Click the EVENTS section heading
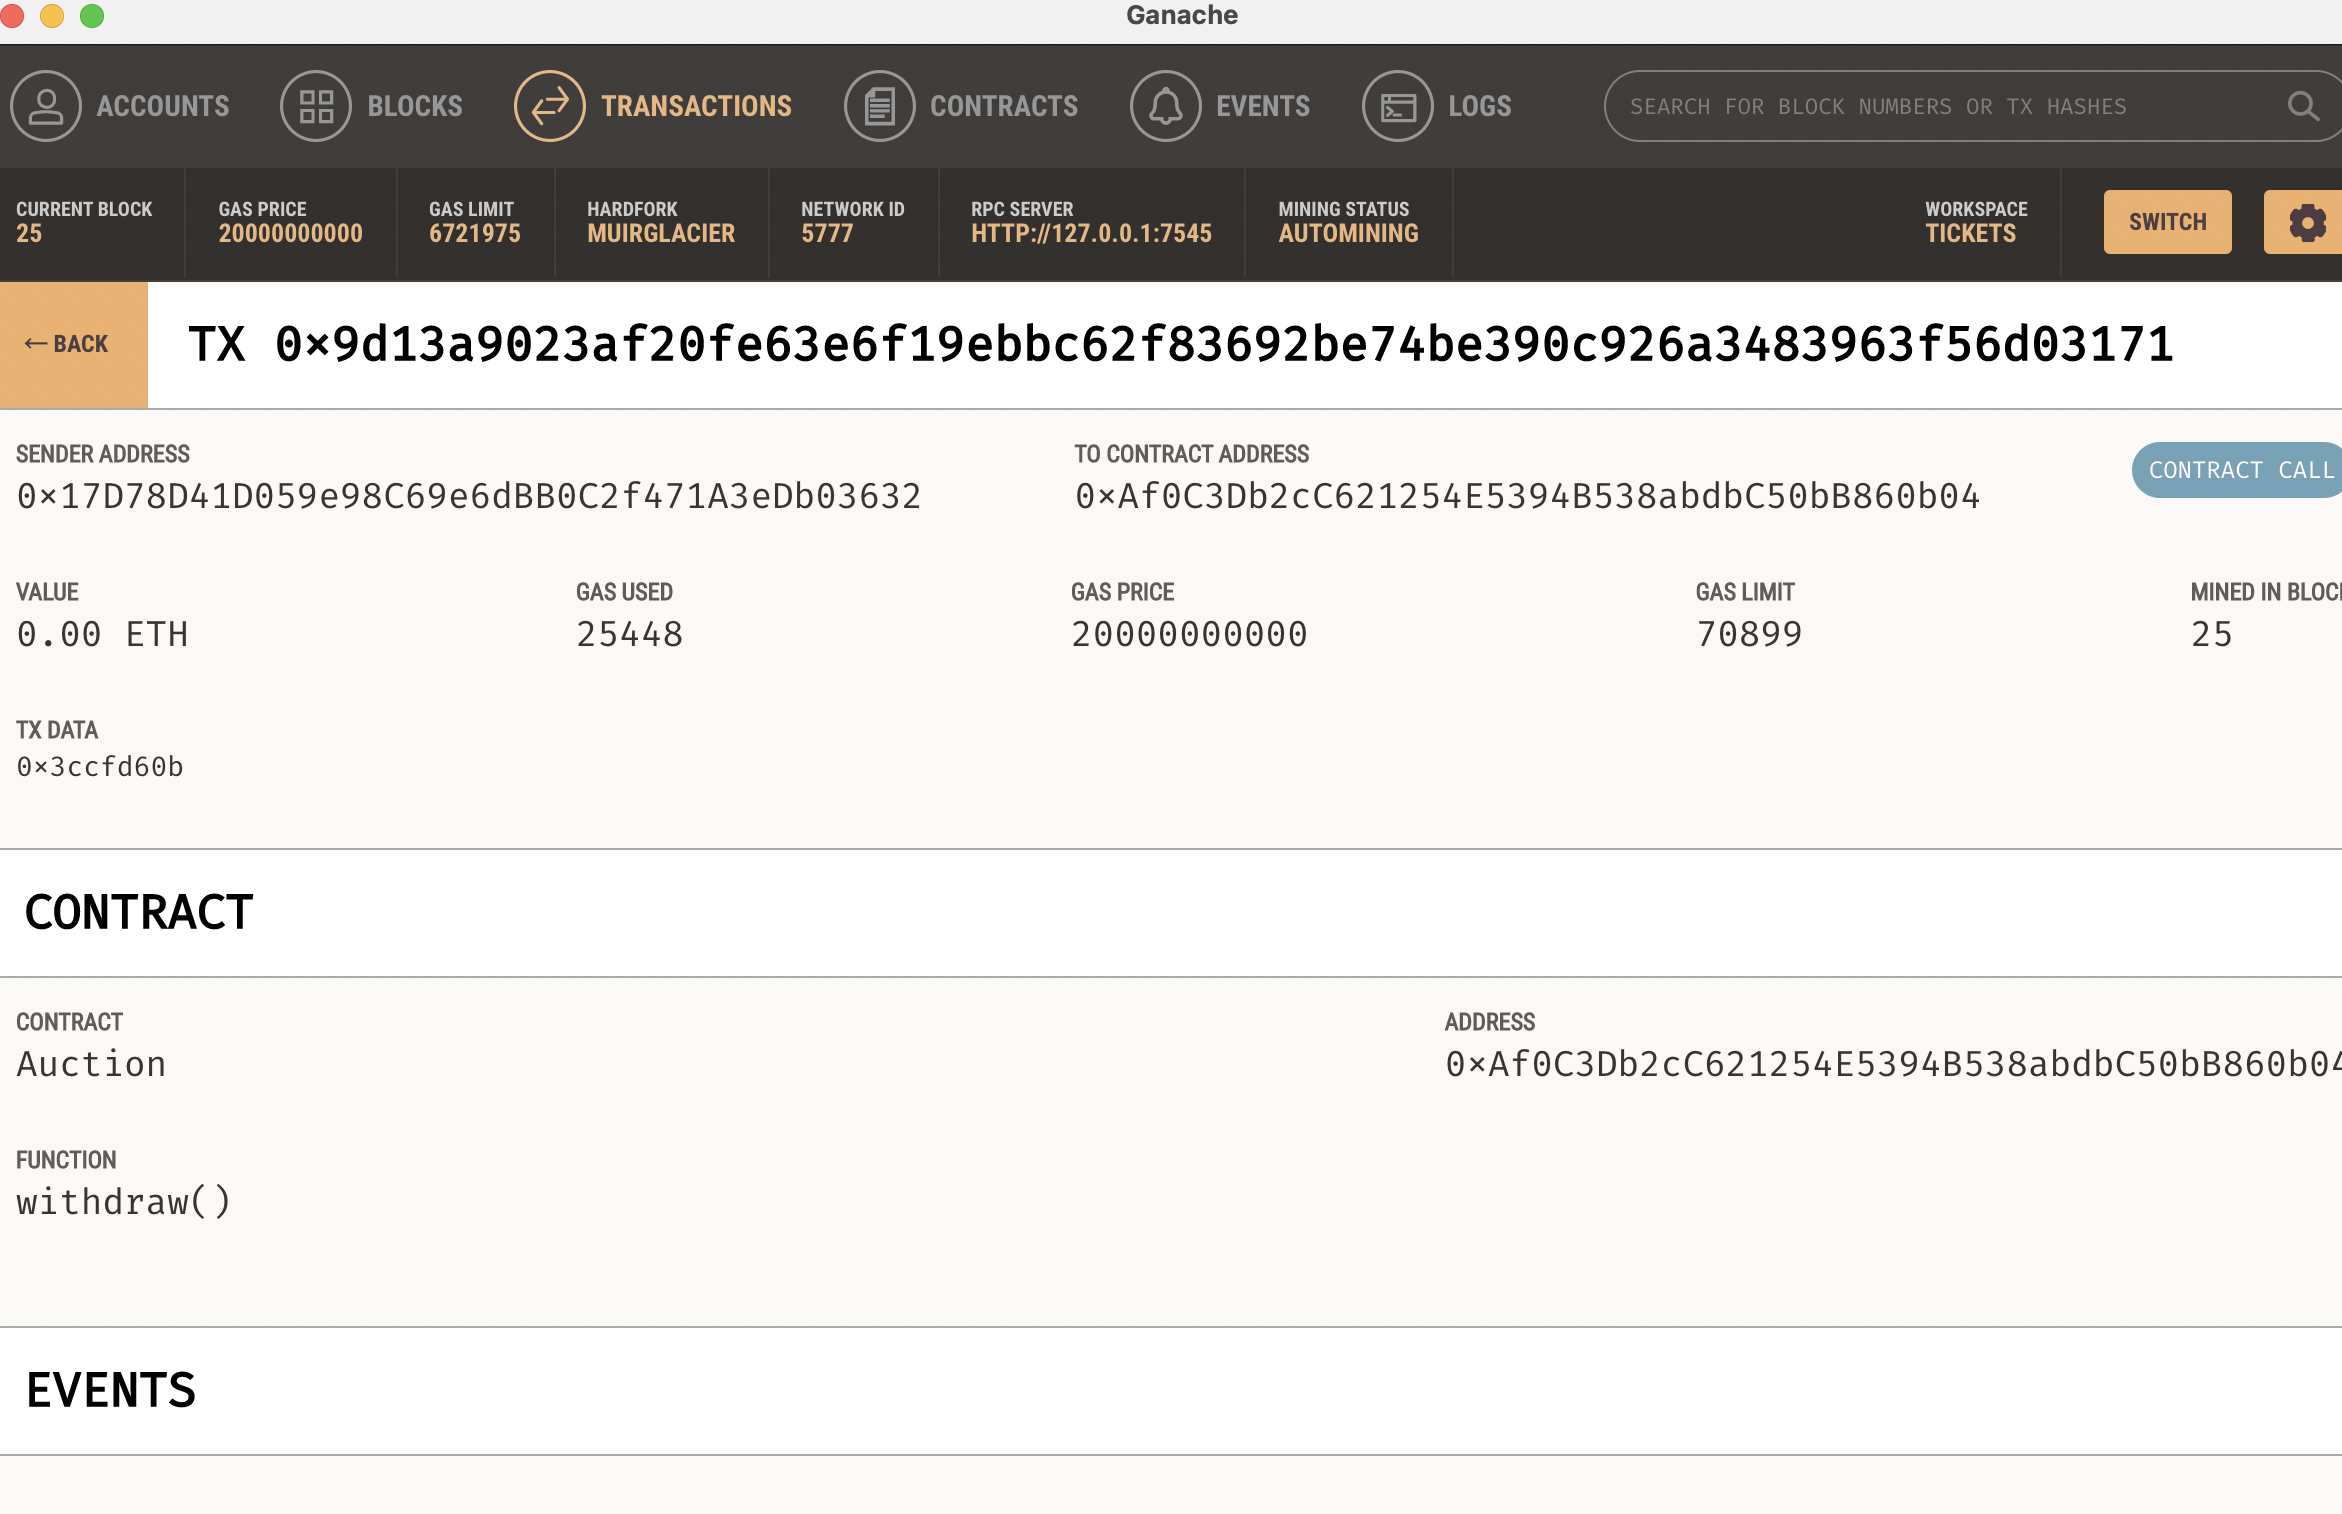 [x=111, y=1390]
